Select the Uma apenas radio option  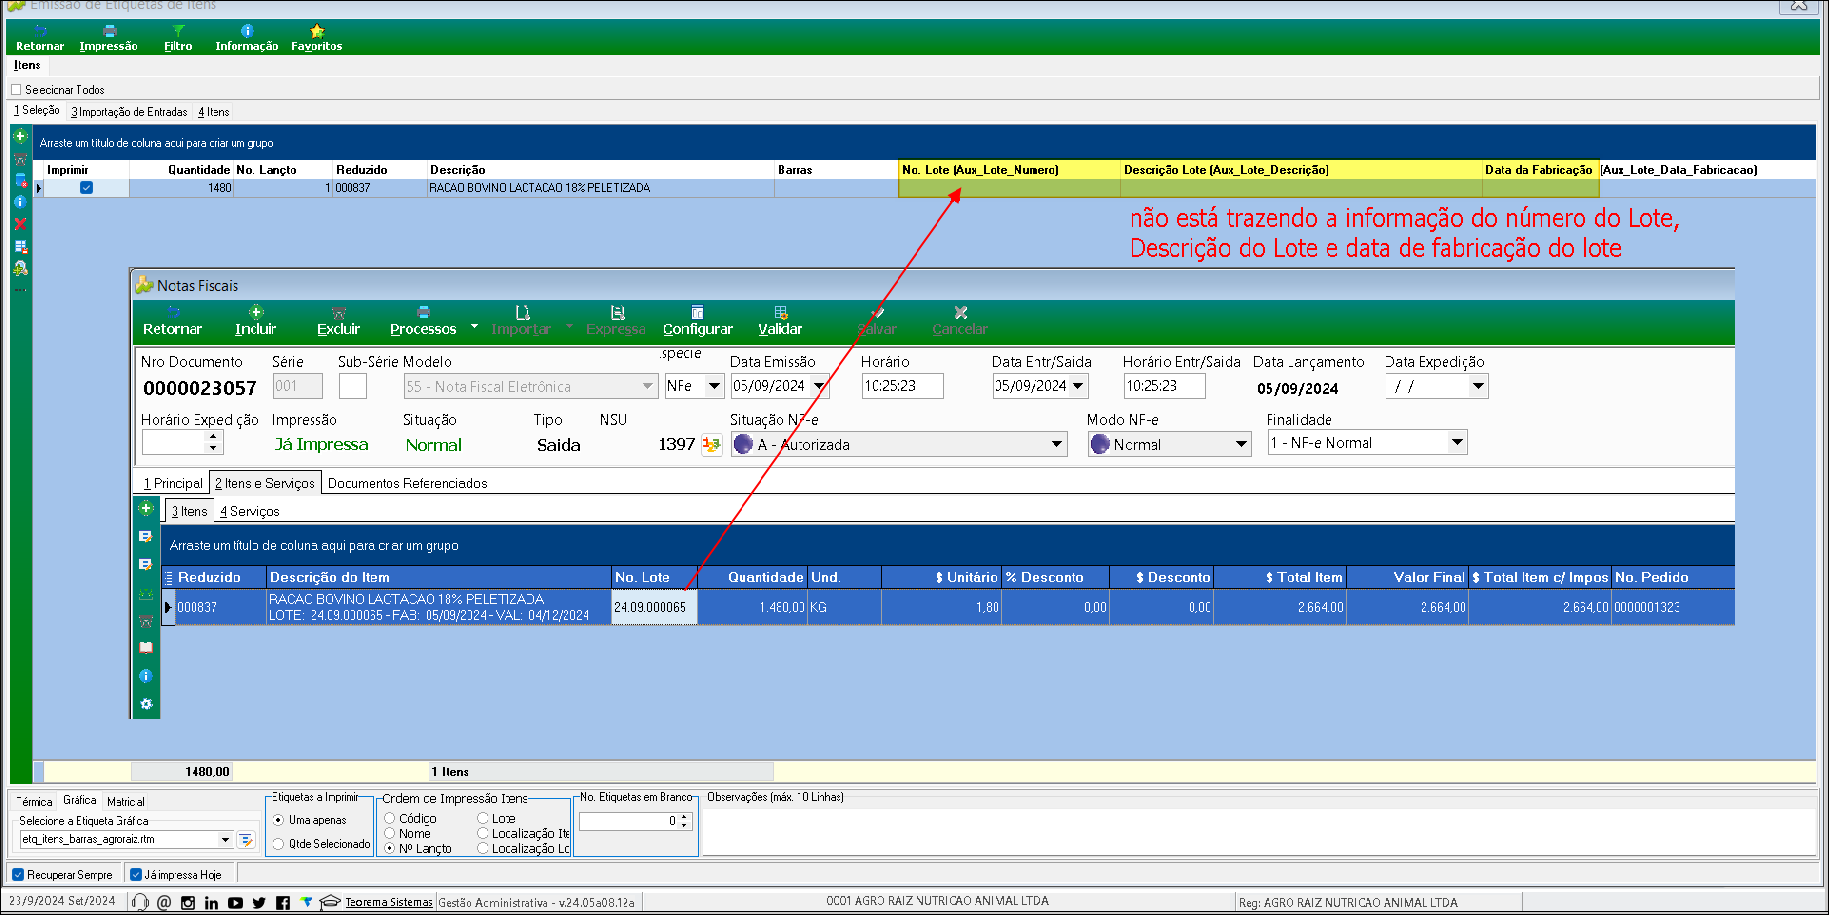point(278,820)
